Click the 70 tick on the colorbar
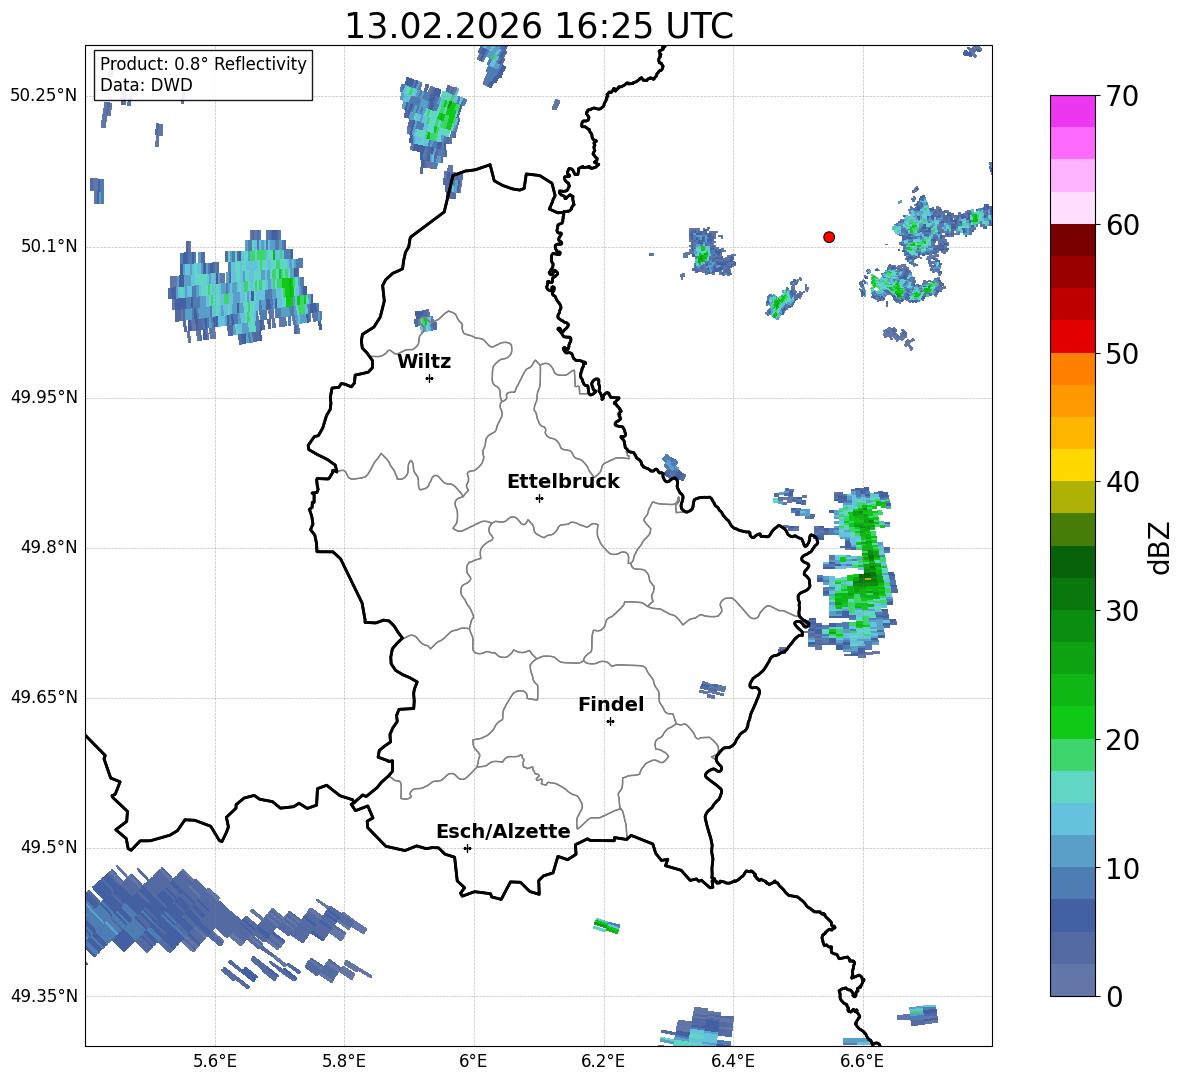1184x1081 pixels. click(1122, 96)
